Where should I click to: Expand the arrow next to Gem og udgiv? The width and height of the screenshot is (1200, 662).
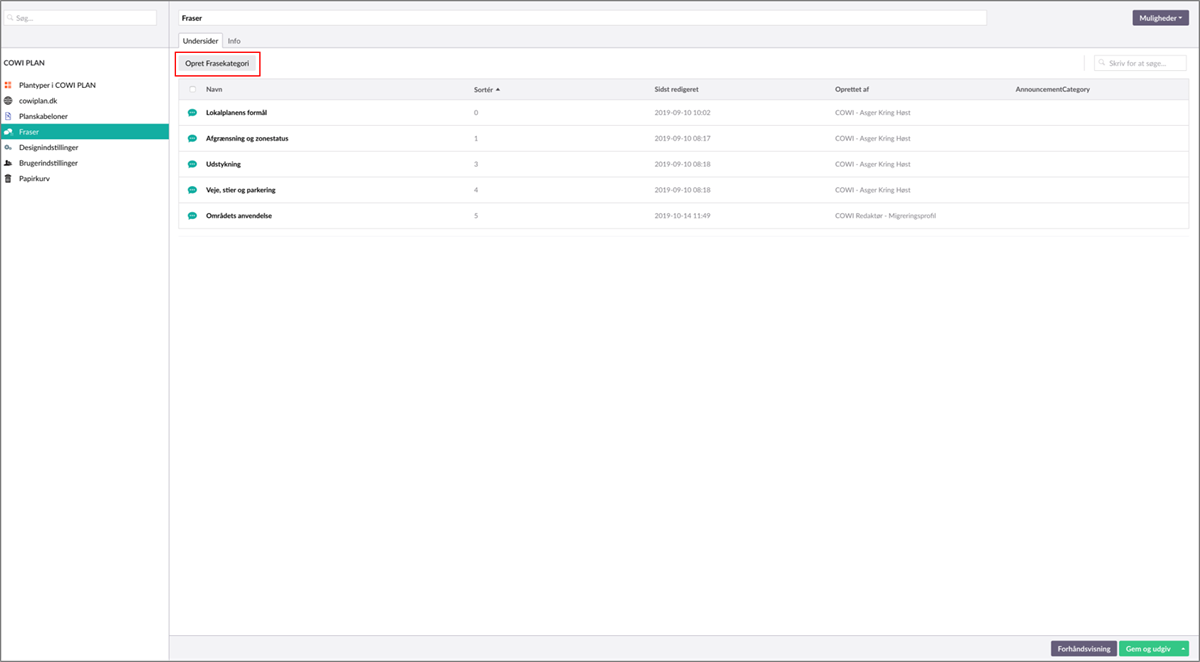1183,649
